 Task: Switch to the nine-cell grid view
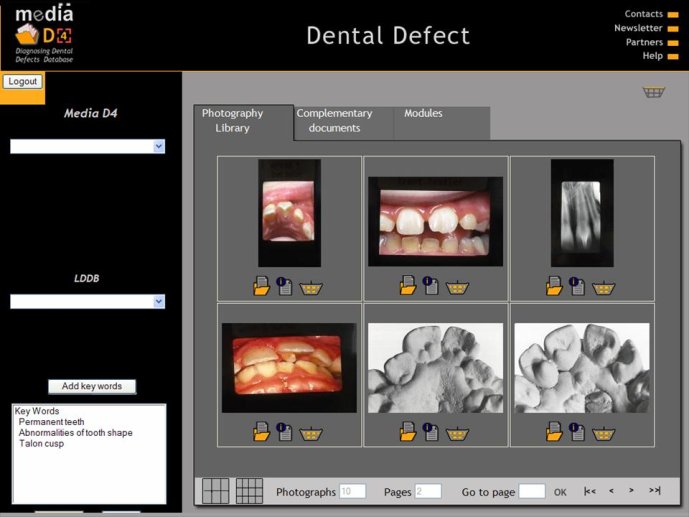(249, 491)
